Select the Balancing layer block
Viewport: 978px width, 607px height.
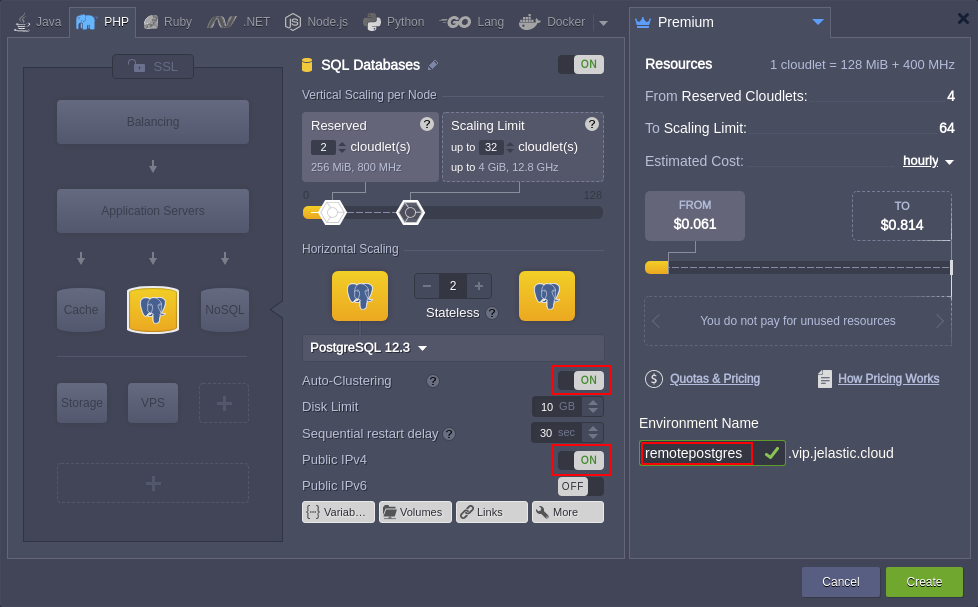(153, 122)
